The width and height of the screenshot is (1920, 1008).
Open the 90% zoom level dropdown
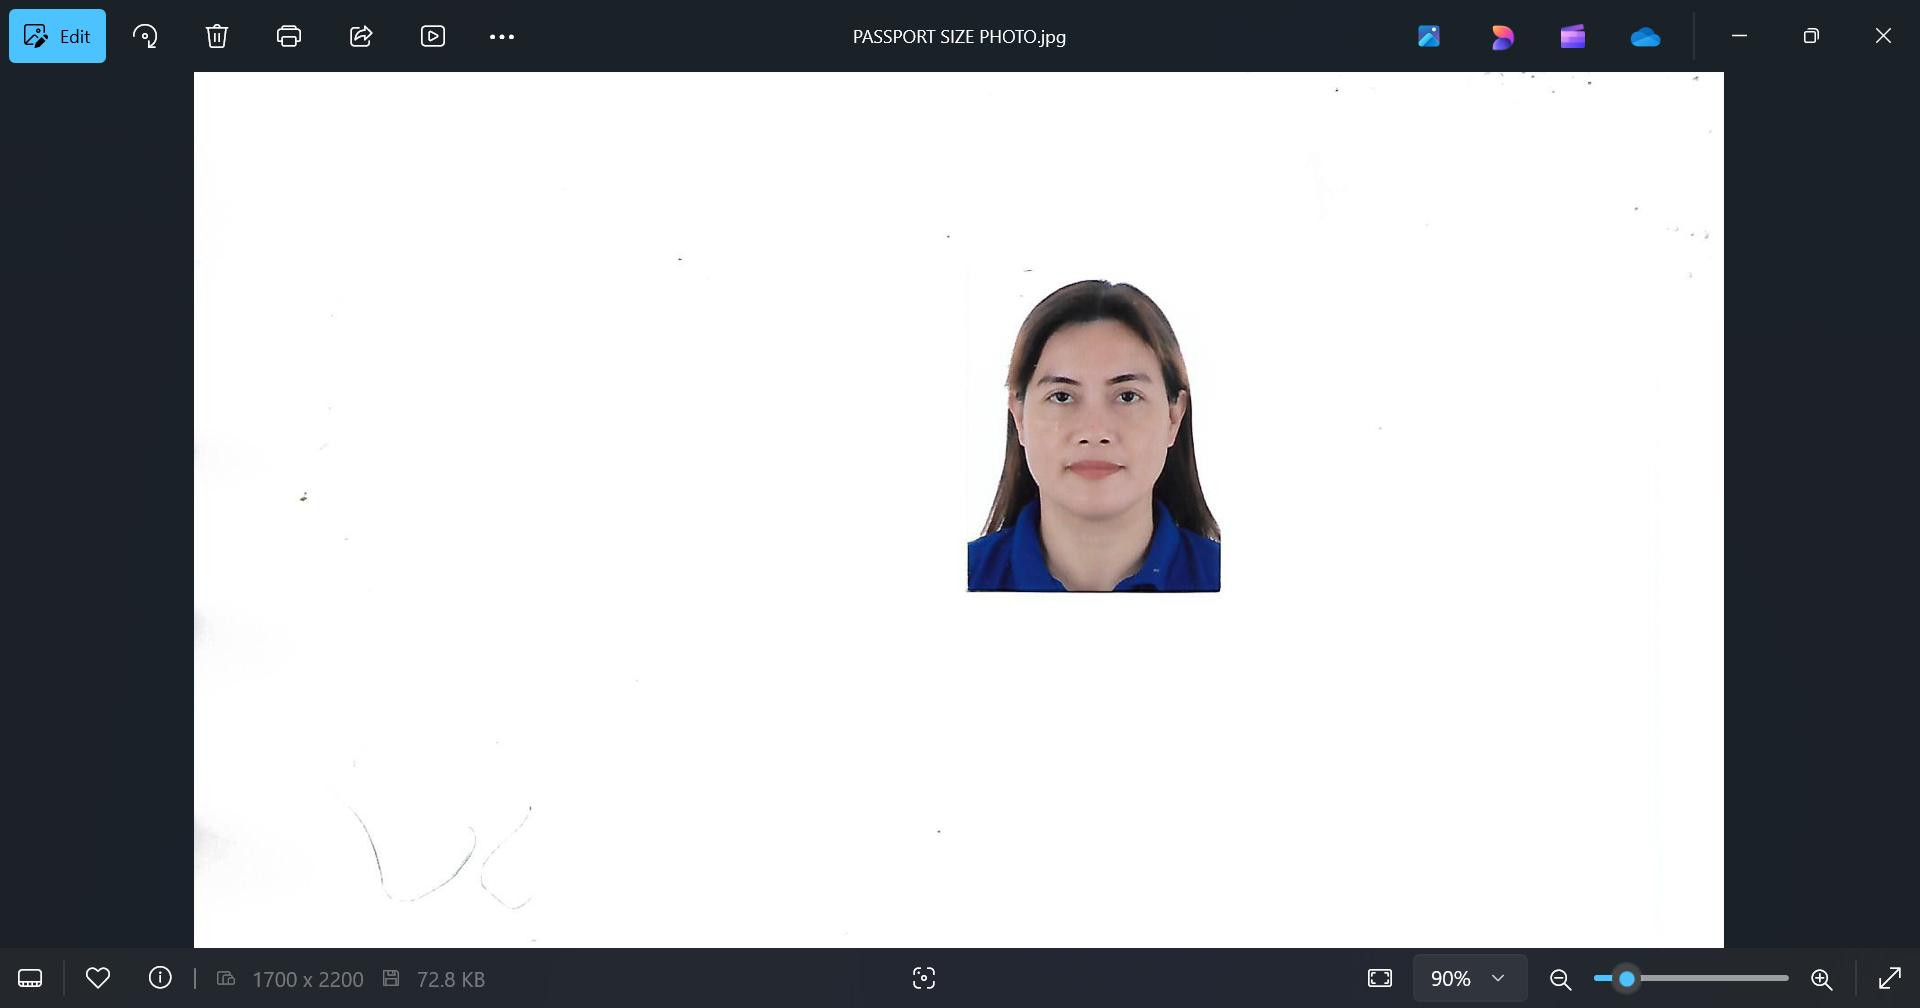pos(1469,978)
